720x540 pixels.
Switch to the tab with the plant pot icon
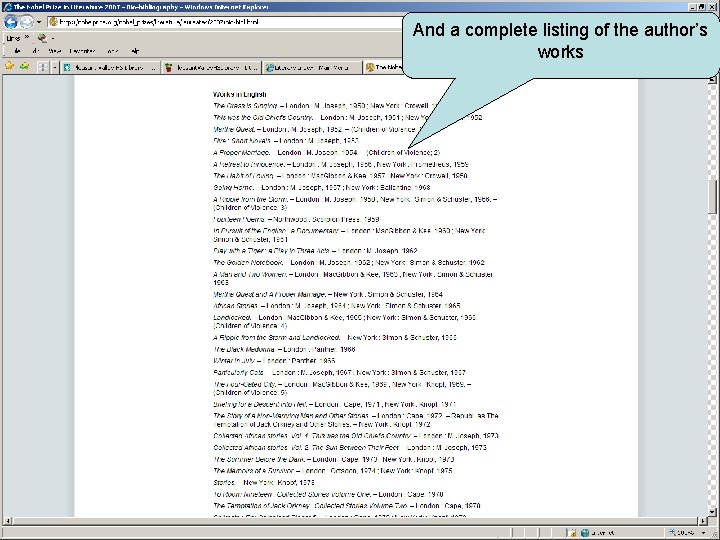211,68
